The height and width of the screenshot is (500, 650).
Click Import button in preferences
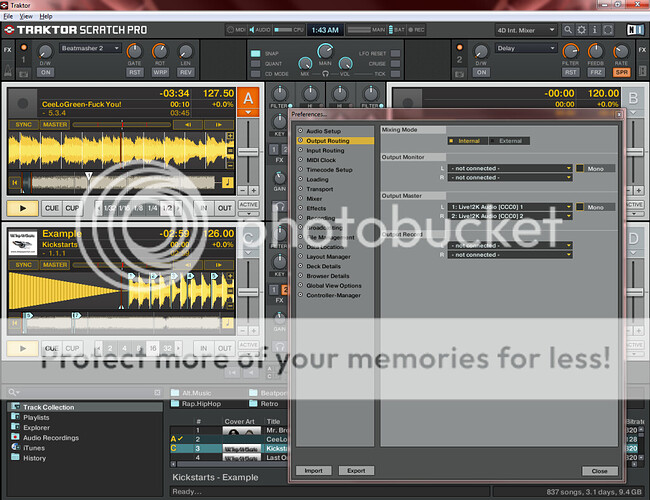coord(313,471)
